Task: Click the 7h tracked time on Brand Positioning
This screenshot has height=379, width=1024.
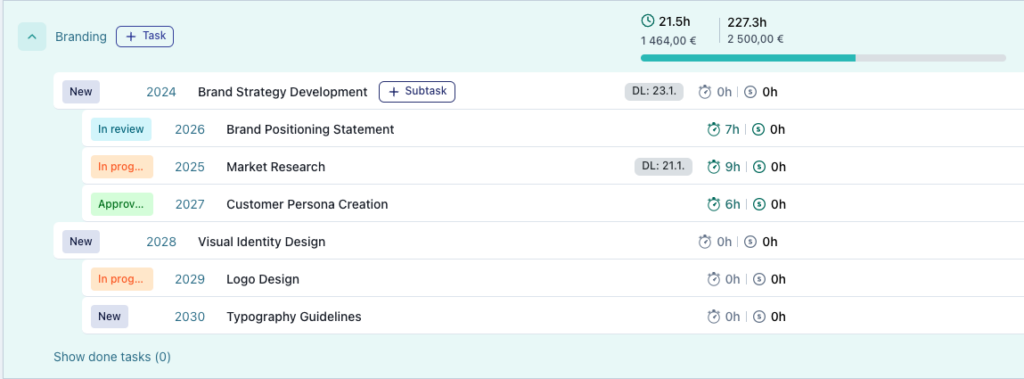Action: pos(732,129)
